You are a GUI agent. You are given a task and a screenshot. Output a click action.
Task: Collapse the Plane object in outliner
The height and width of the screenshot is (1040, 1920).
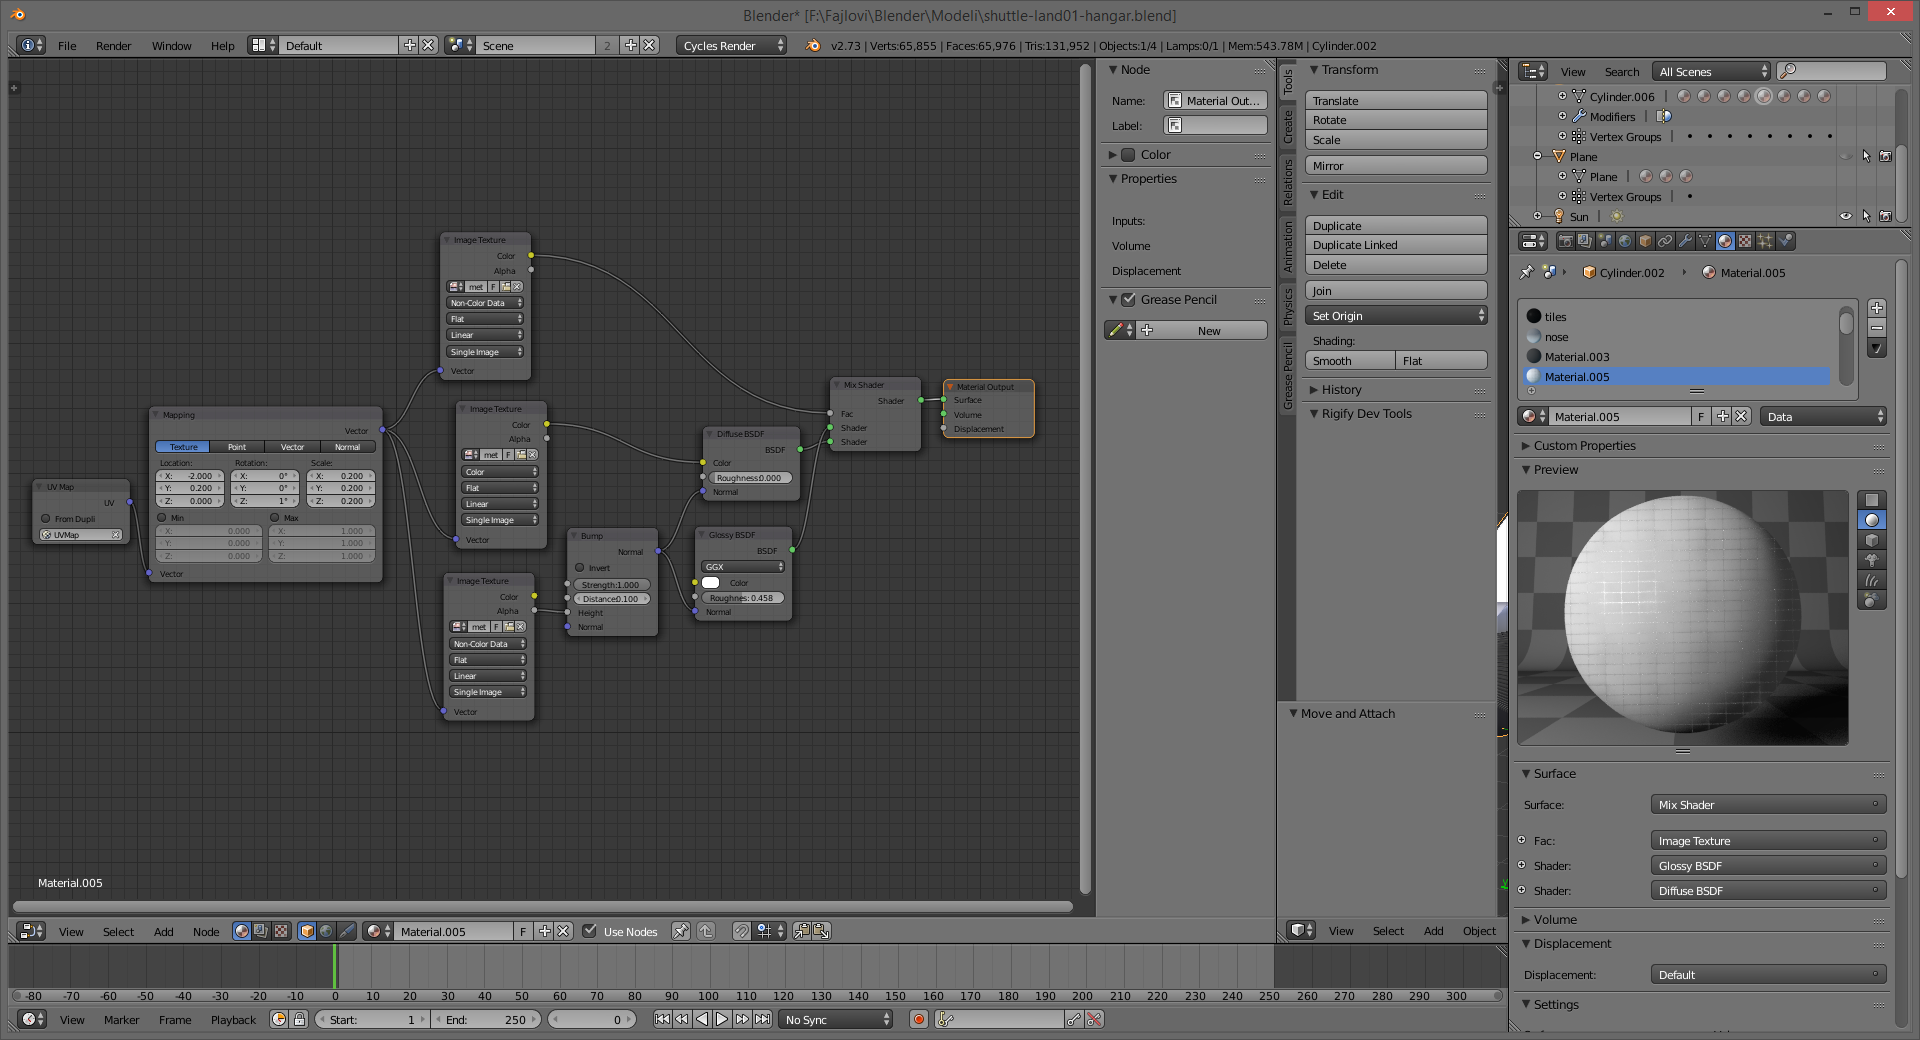(x=1538, y=156)
